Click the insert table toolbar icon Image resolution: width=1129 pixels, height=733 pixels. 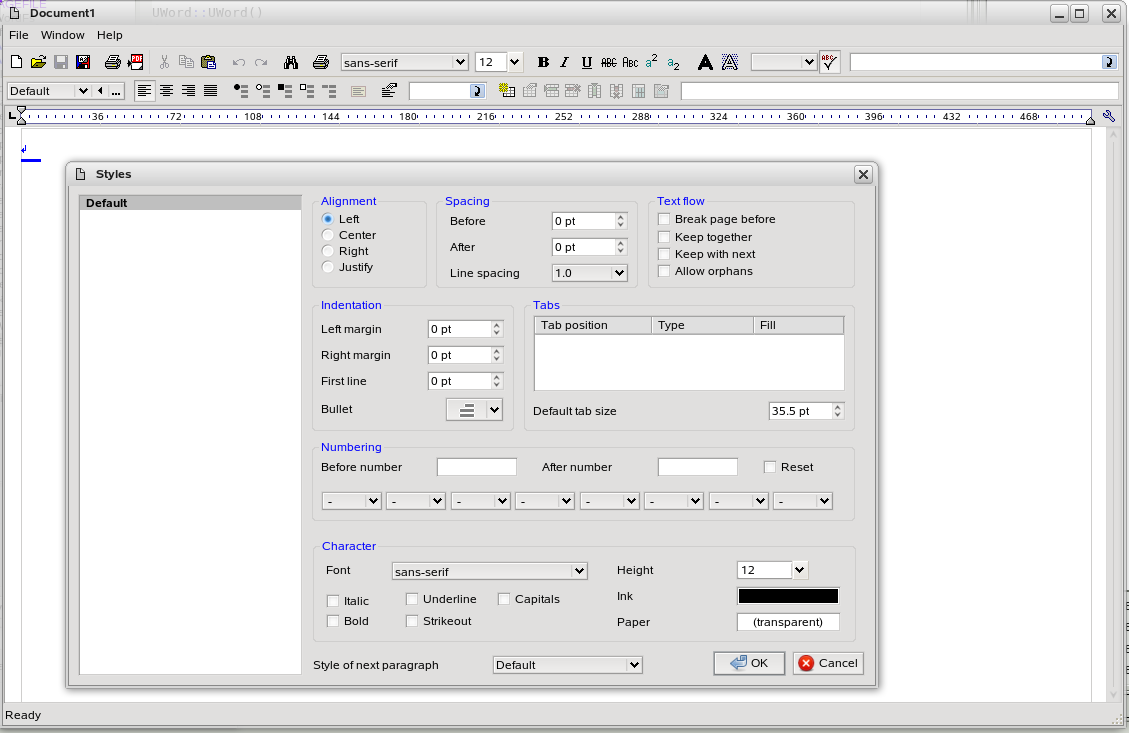click(507, 91)
